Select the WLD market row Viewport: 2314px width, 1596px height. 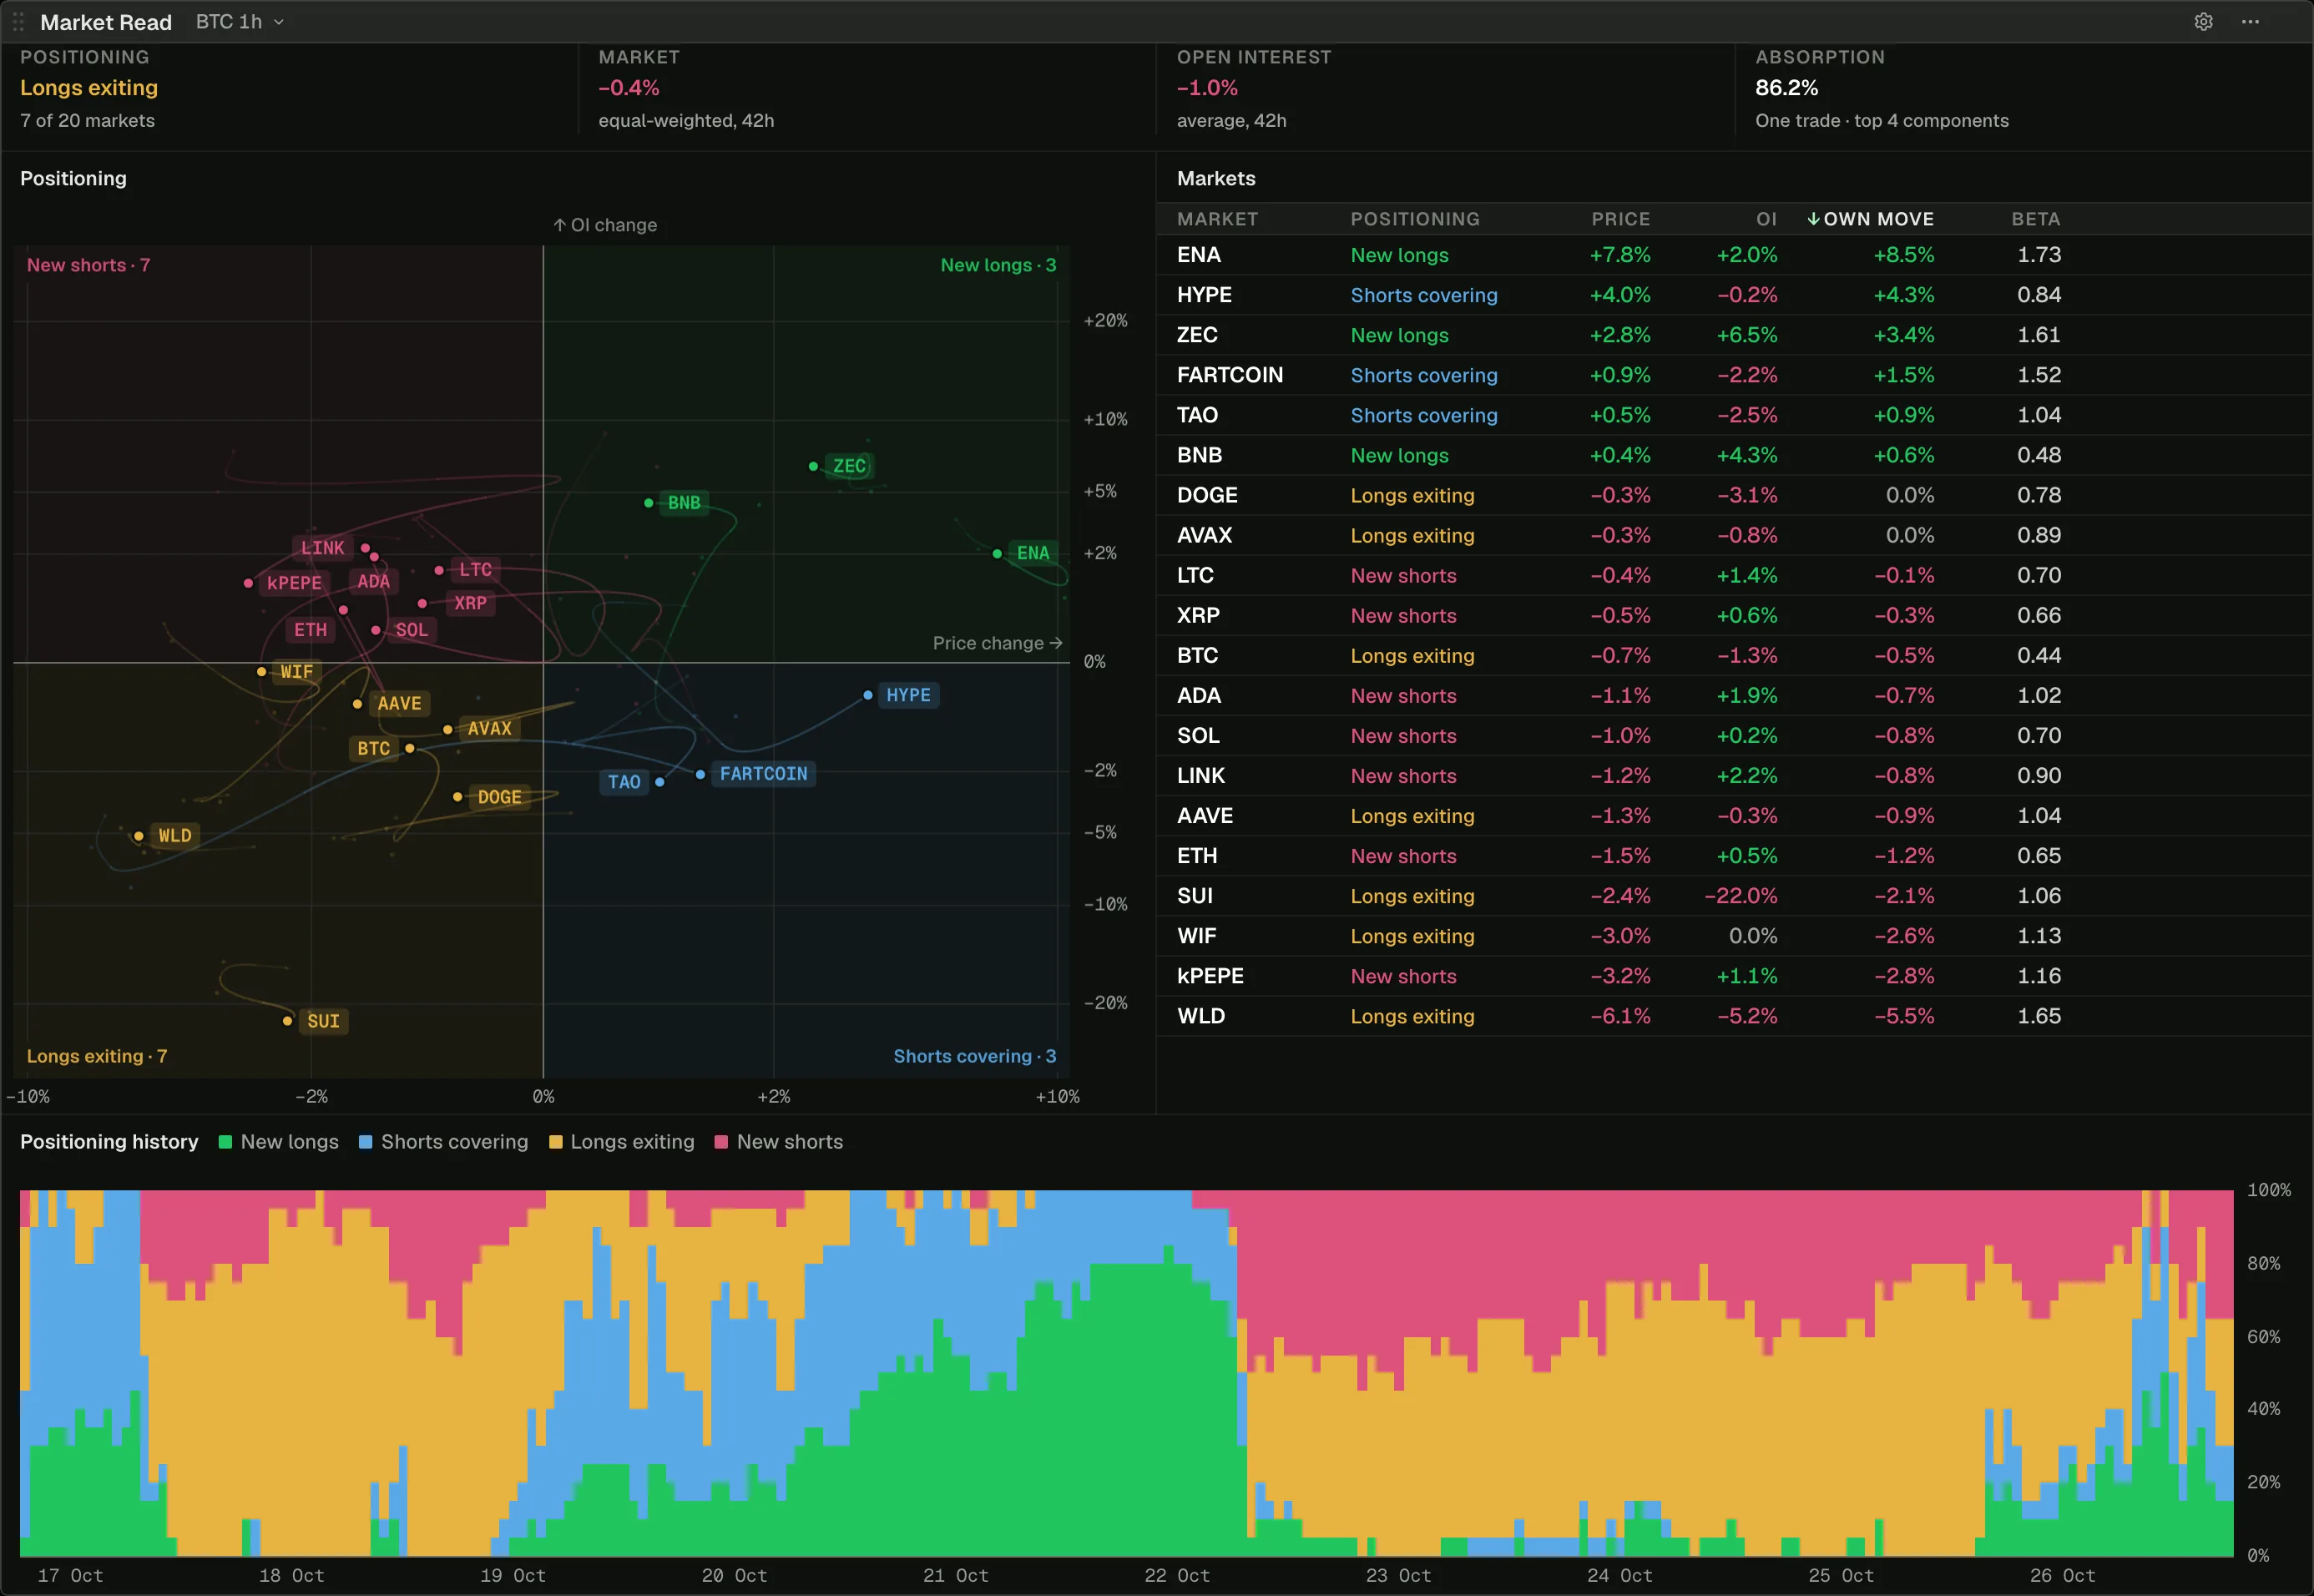tap(1734, 1016)
